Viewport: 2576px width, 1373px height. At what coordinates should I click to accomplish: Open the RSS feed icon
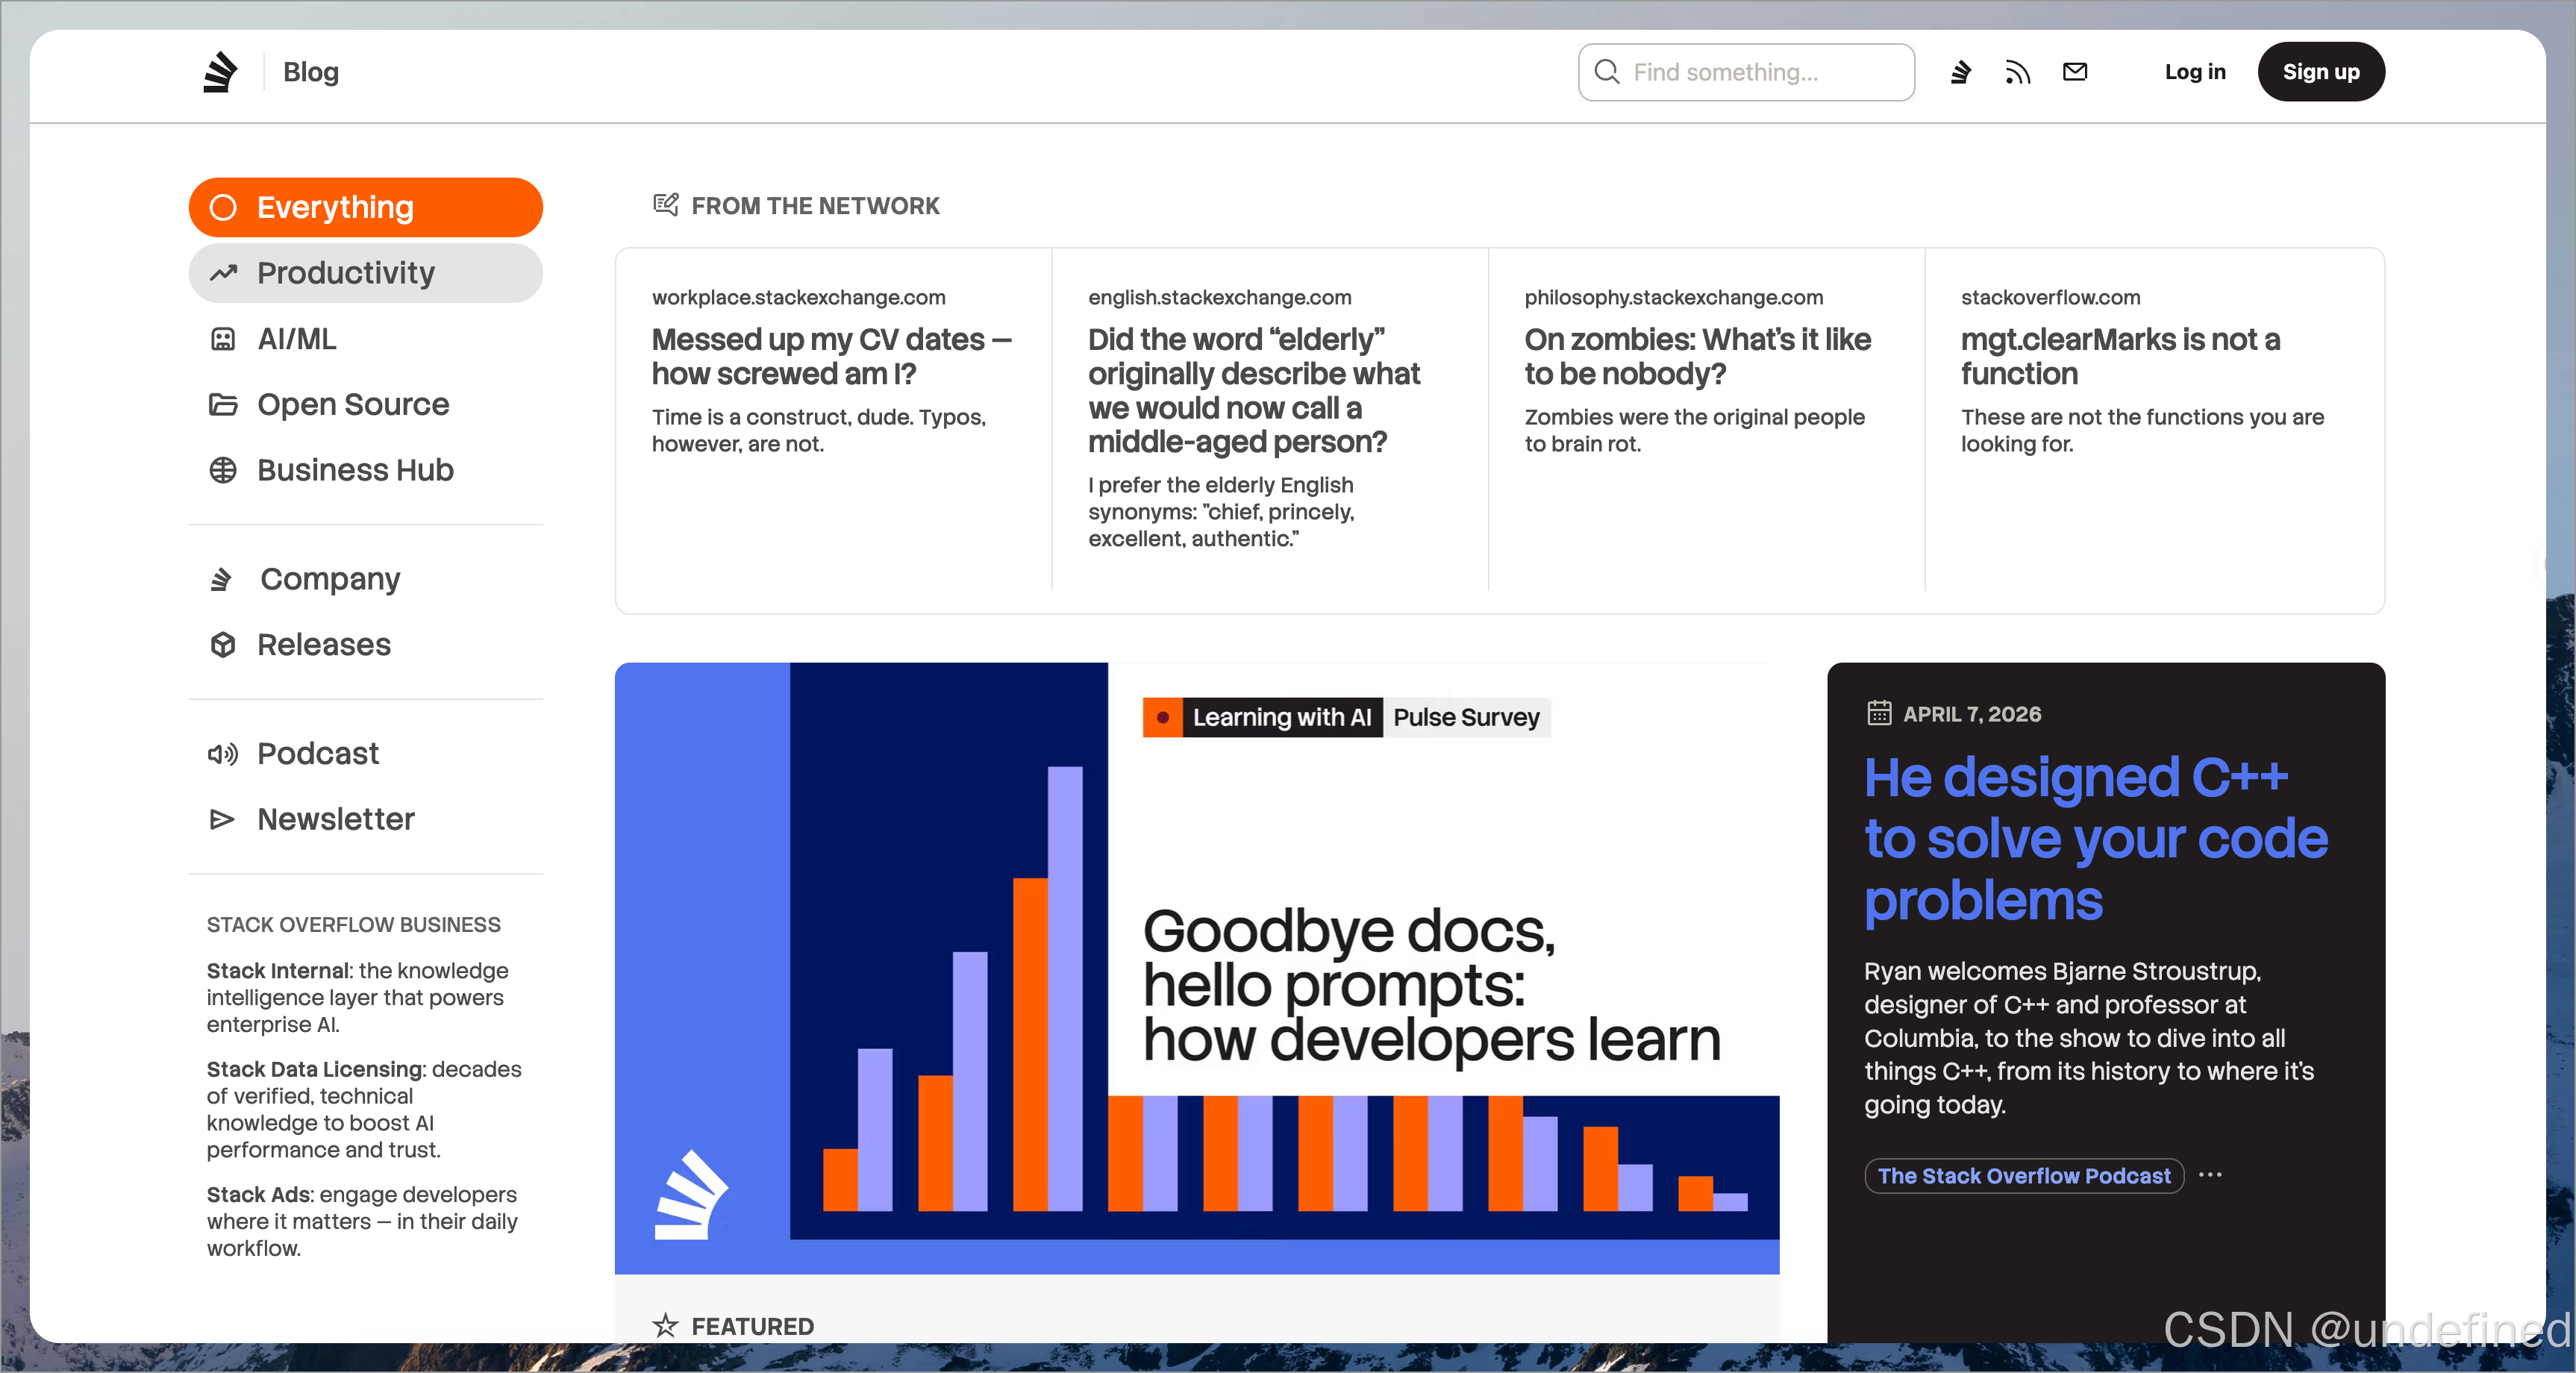click(2017, 72)
